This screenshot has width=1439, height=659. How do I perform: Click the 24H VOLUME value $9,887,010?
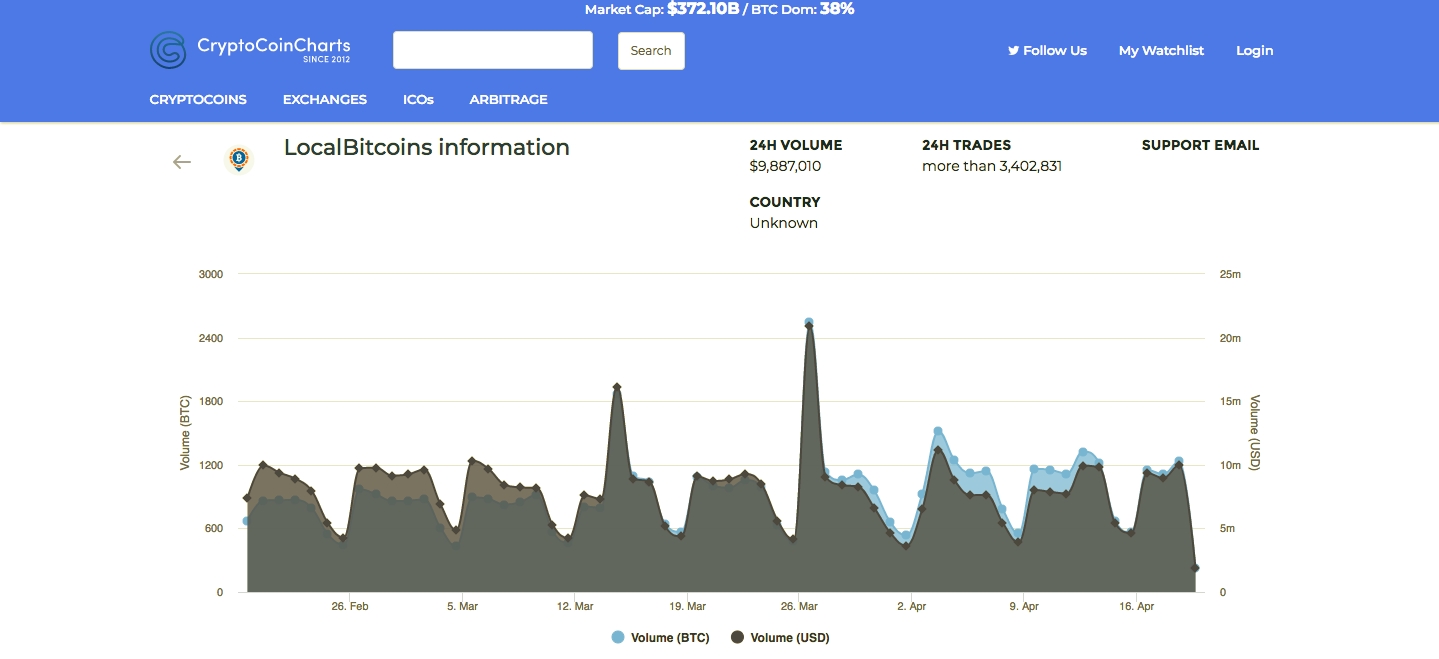tap(785, 166)
